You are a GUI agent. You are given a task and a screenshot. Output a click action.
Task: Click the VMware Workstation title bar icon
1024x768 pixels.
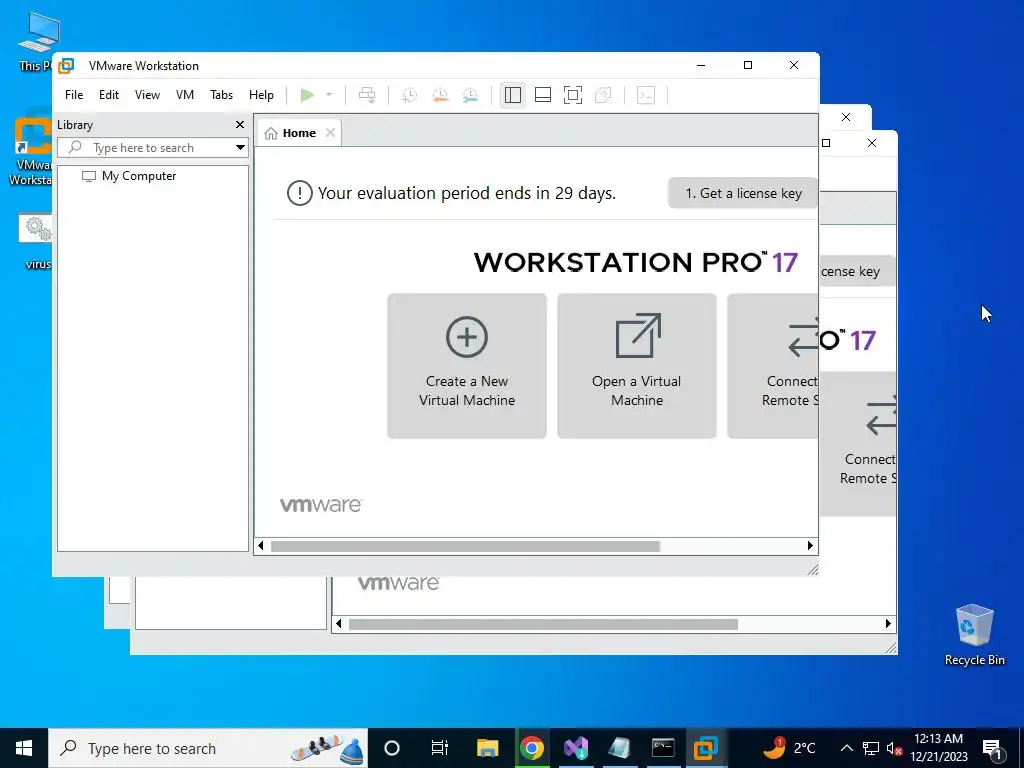click(66, 65)
